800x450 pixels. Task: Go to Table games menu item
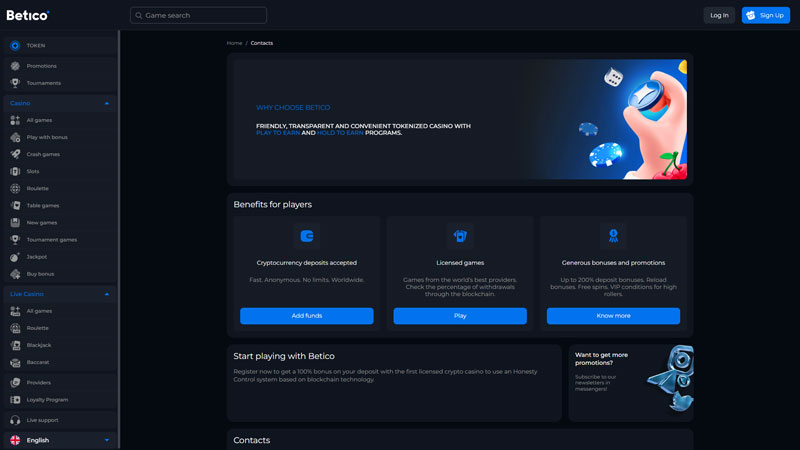pyautogui.click(x=42, y=205)
